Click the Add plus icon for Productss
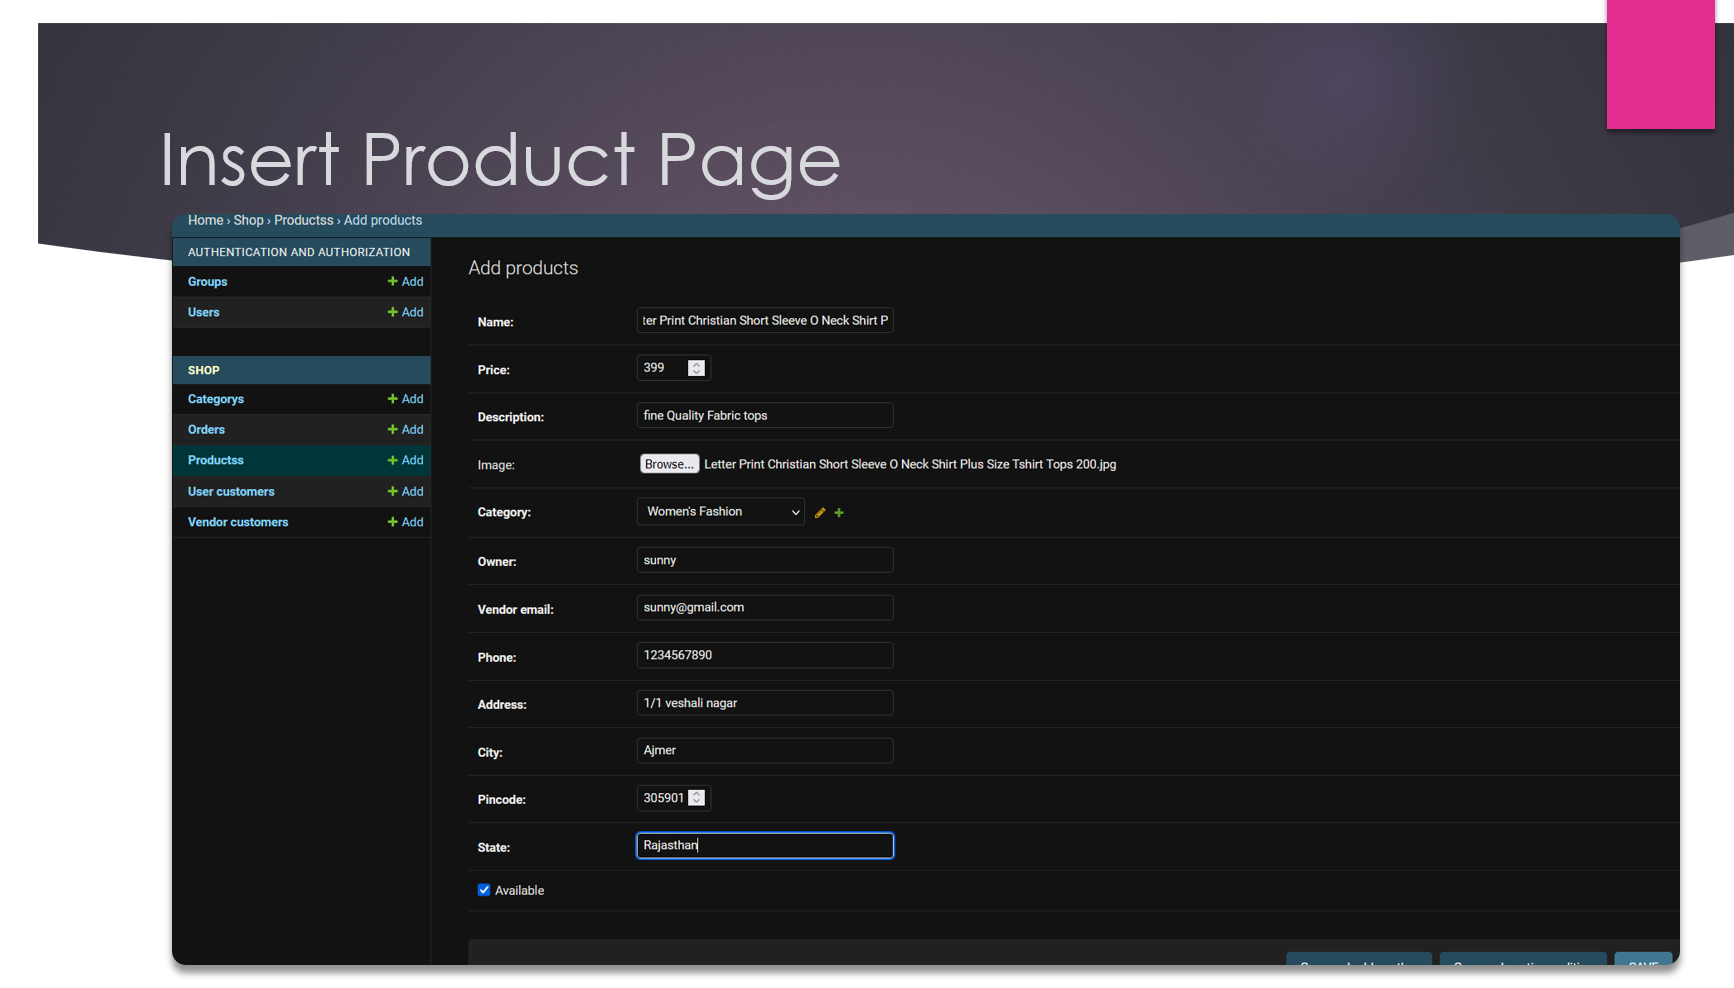This screenshot has width=1734, height=988. tap(392, 460)
